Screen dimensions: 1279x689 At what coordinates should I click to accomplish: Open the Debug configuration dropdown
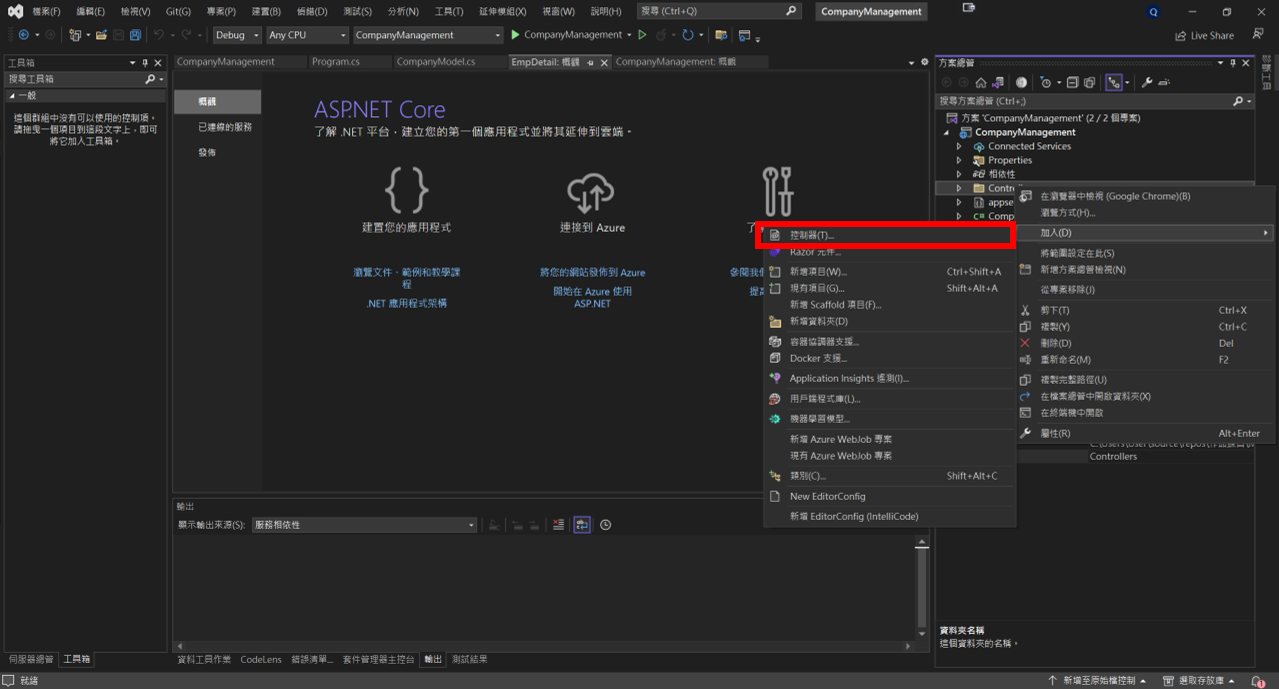237,35
